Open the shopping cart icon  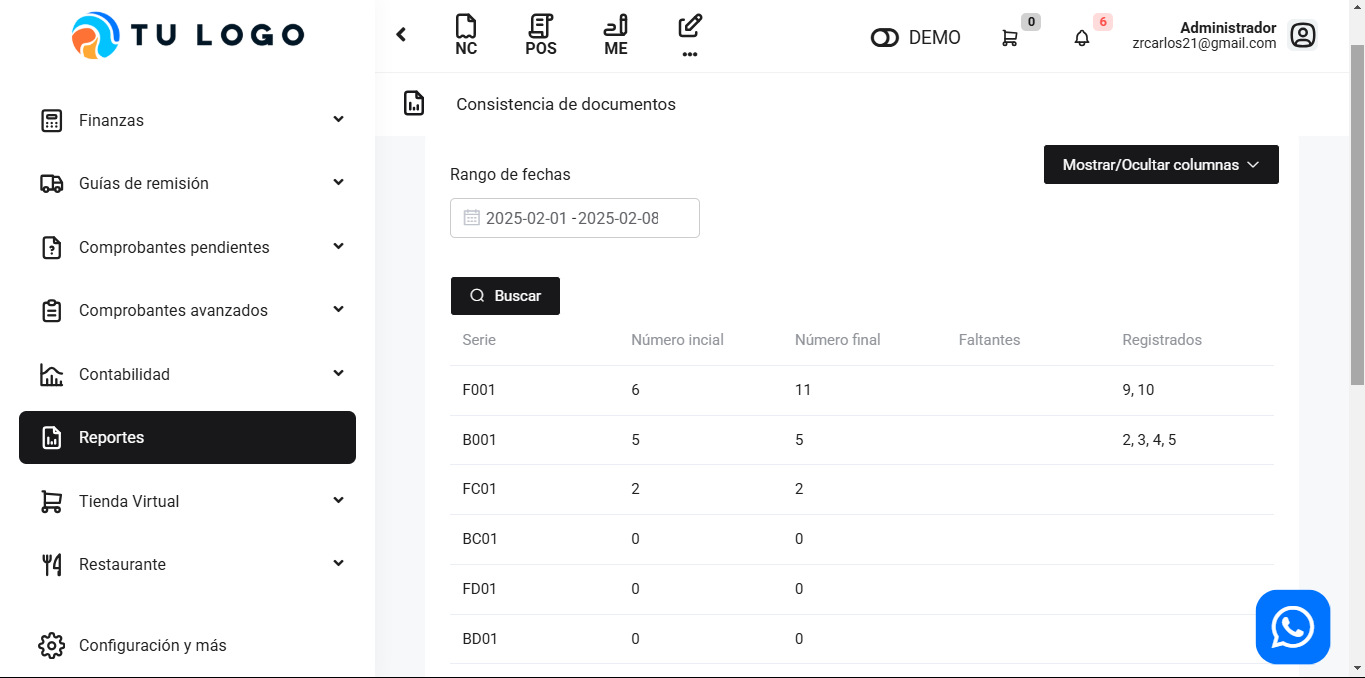click(x=1010, y=38)
